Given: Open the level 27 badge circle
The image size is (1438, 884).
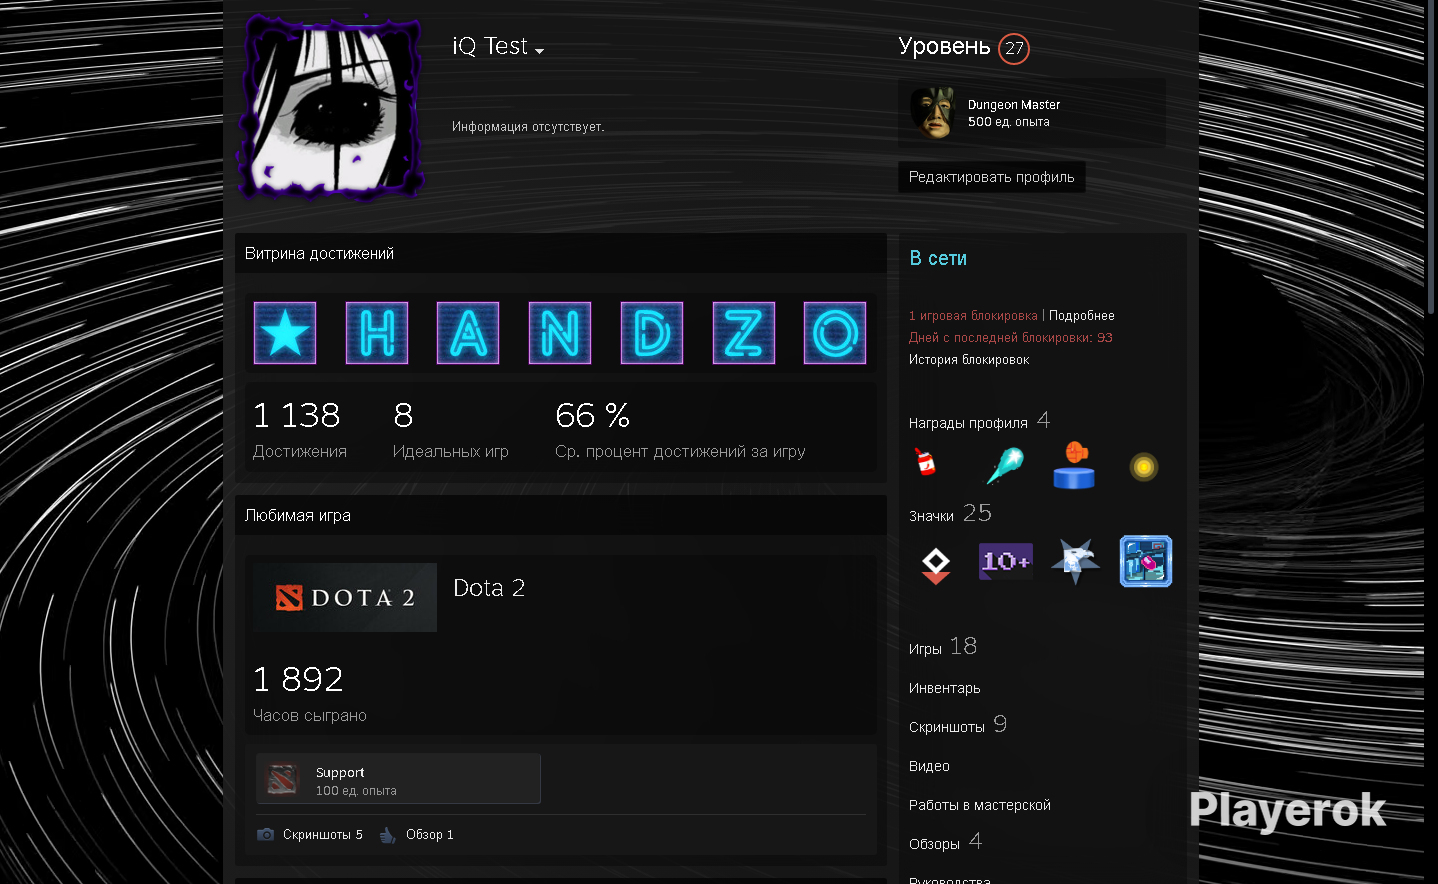Looking at the screenshot, I should (x=1014, y=48).
